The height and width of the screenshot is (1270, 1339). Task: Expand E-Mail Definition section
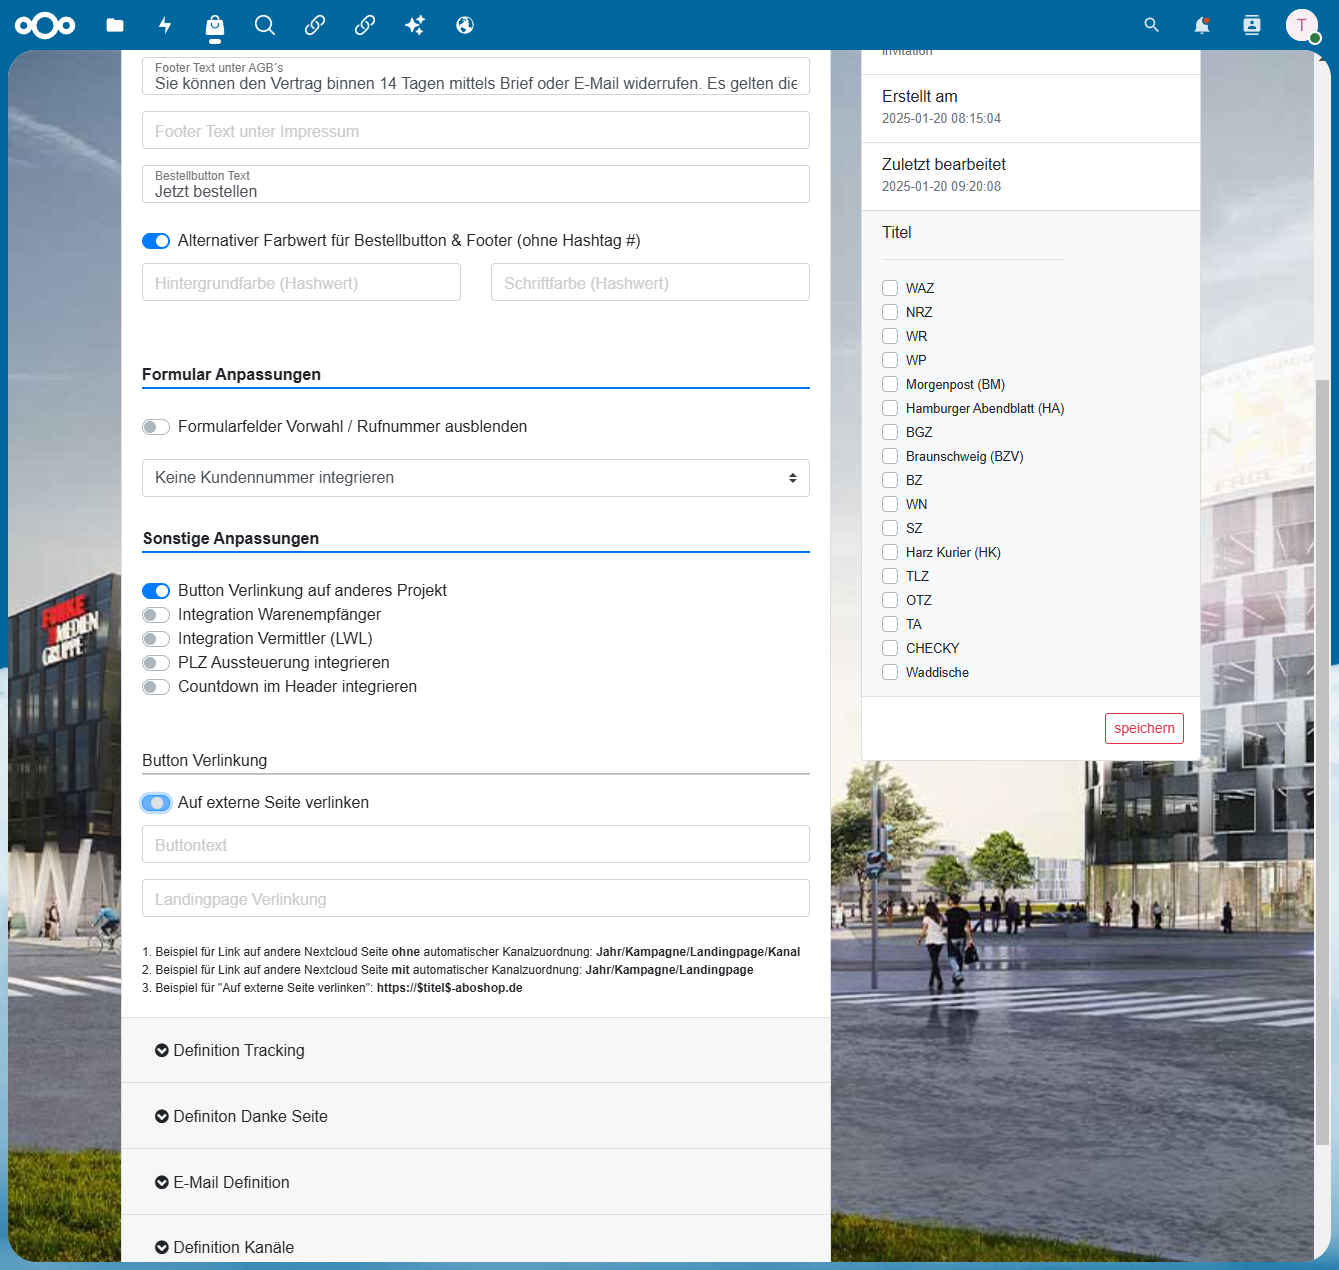pyautogui.click(x=476, y=1182)
